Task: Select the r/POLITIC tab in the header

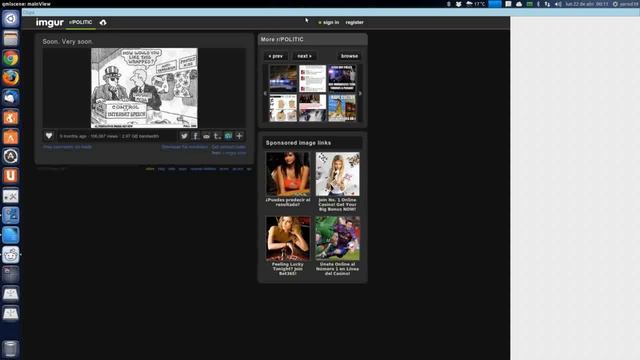Action: tap(80, 22)
